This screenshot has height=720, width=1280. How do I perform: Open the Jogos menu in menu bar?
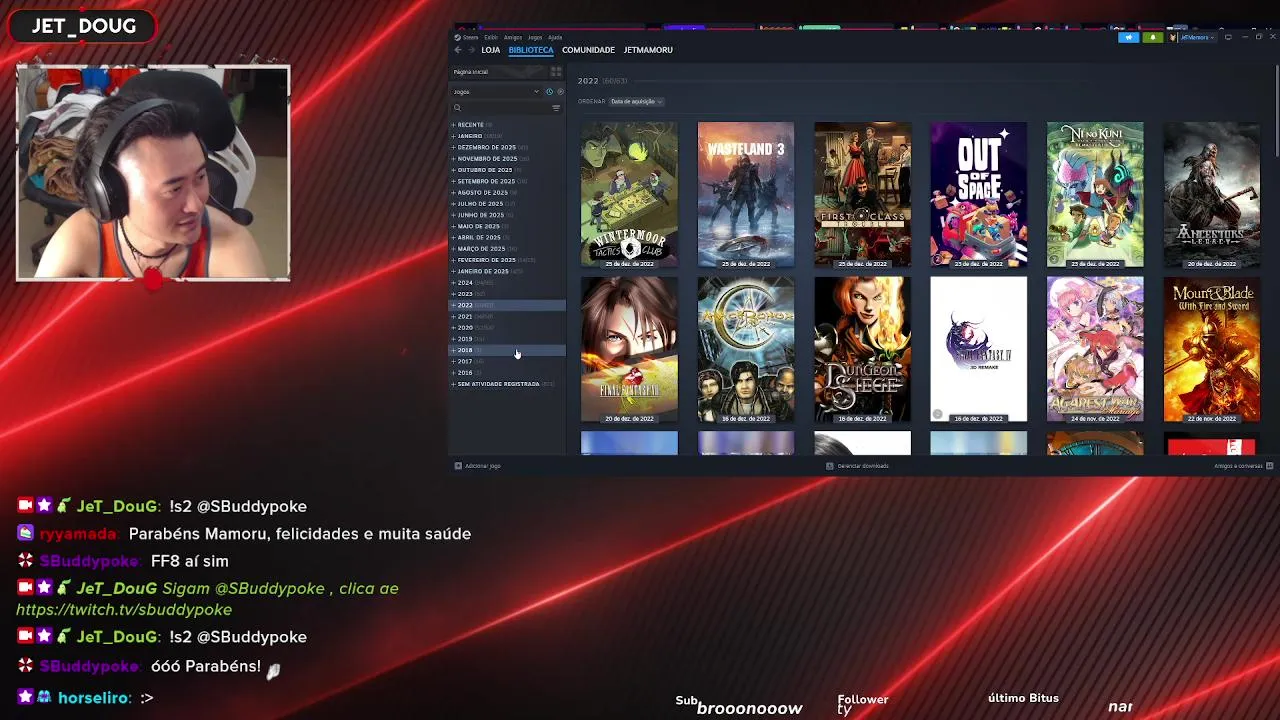pyautogui.click(x=535, y=37)
